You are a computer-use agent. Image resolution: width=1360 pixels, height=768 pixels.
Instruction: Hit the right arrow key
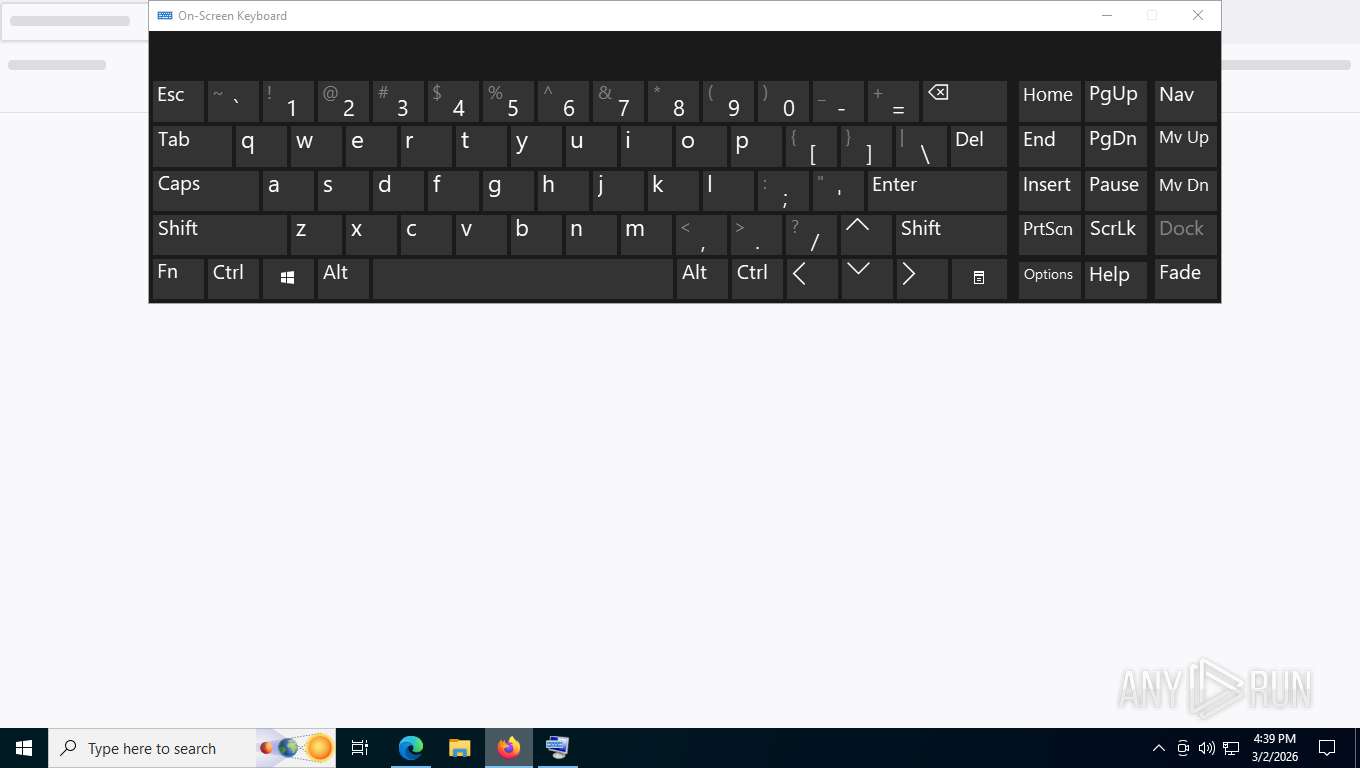click(x=922, y=278)
